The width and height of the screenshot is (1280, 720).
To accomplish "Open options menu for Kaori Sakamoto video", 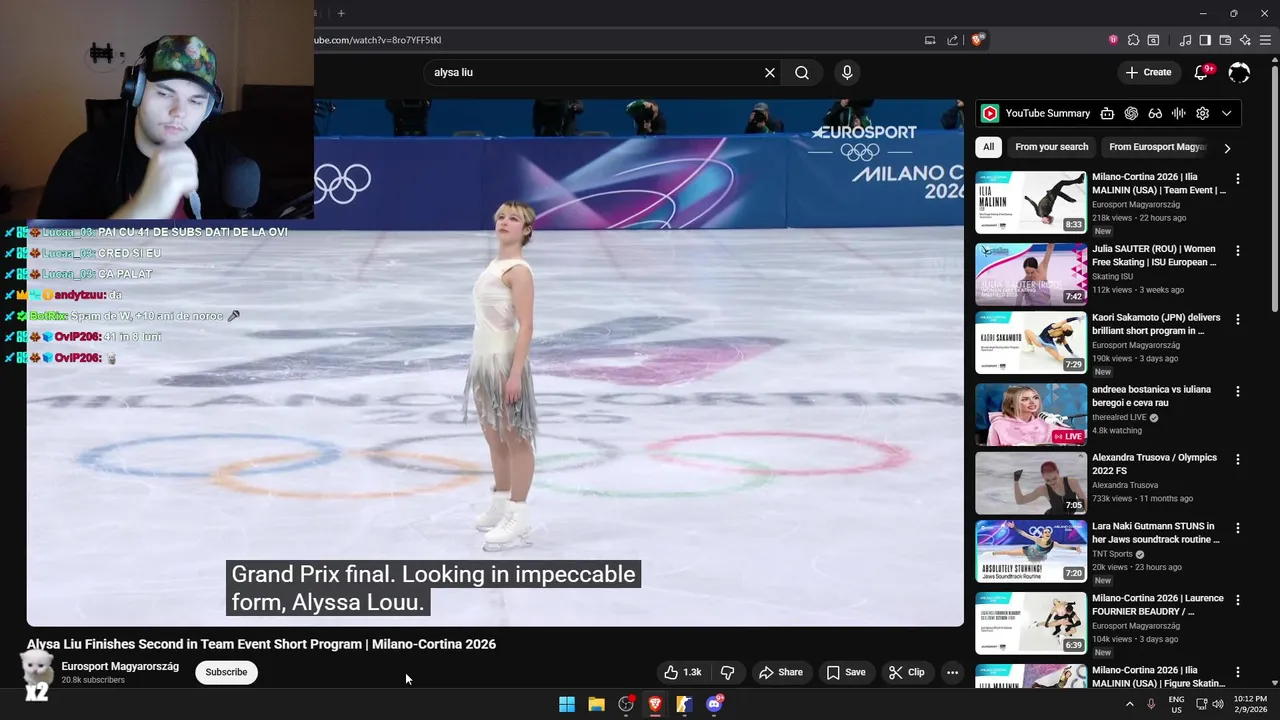I will click(1238, 319).
